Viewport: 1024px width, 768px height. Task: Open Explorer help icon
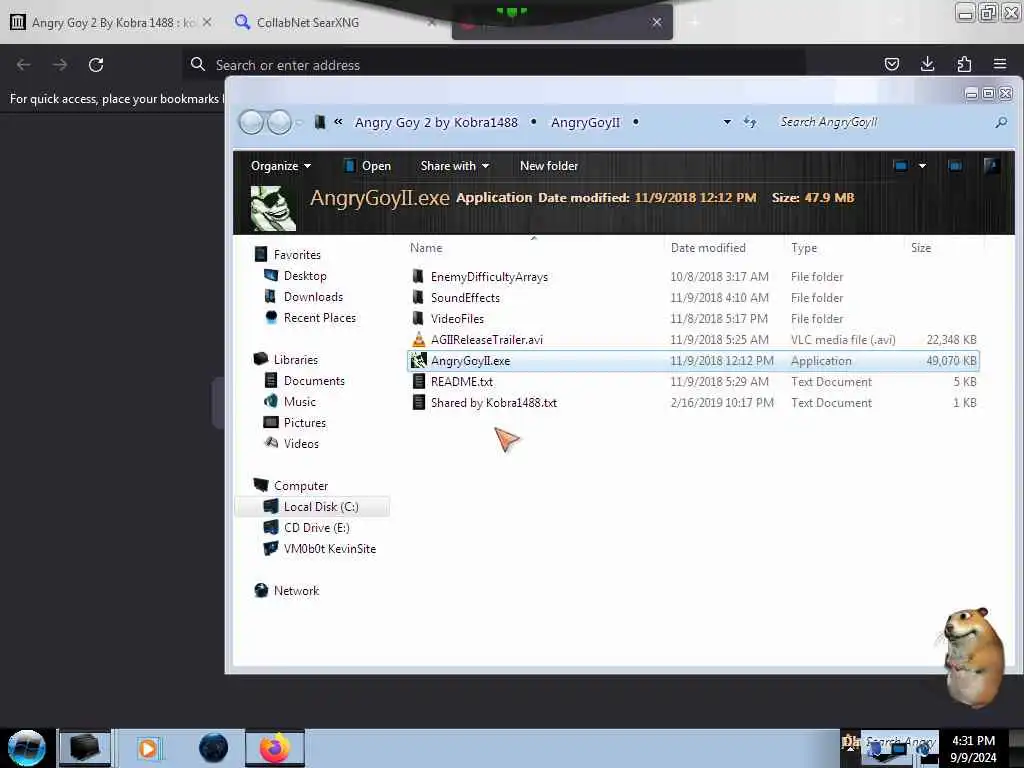pos(991,166)
